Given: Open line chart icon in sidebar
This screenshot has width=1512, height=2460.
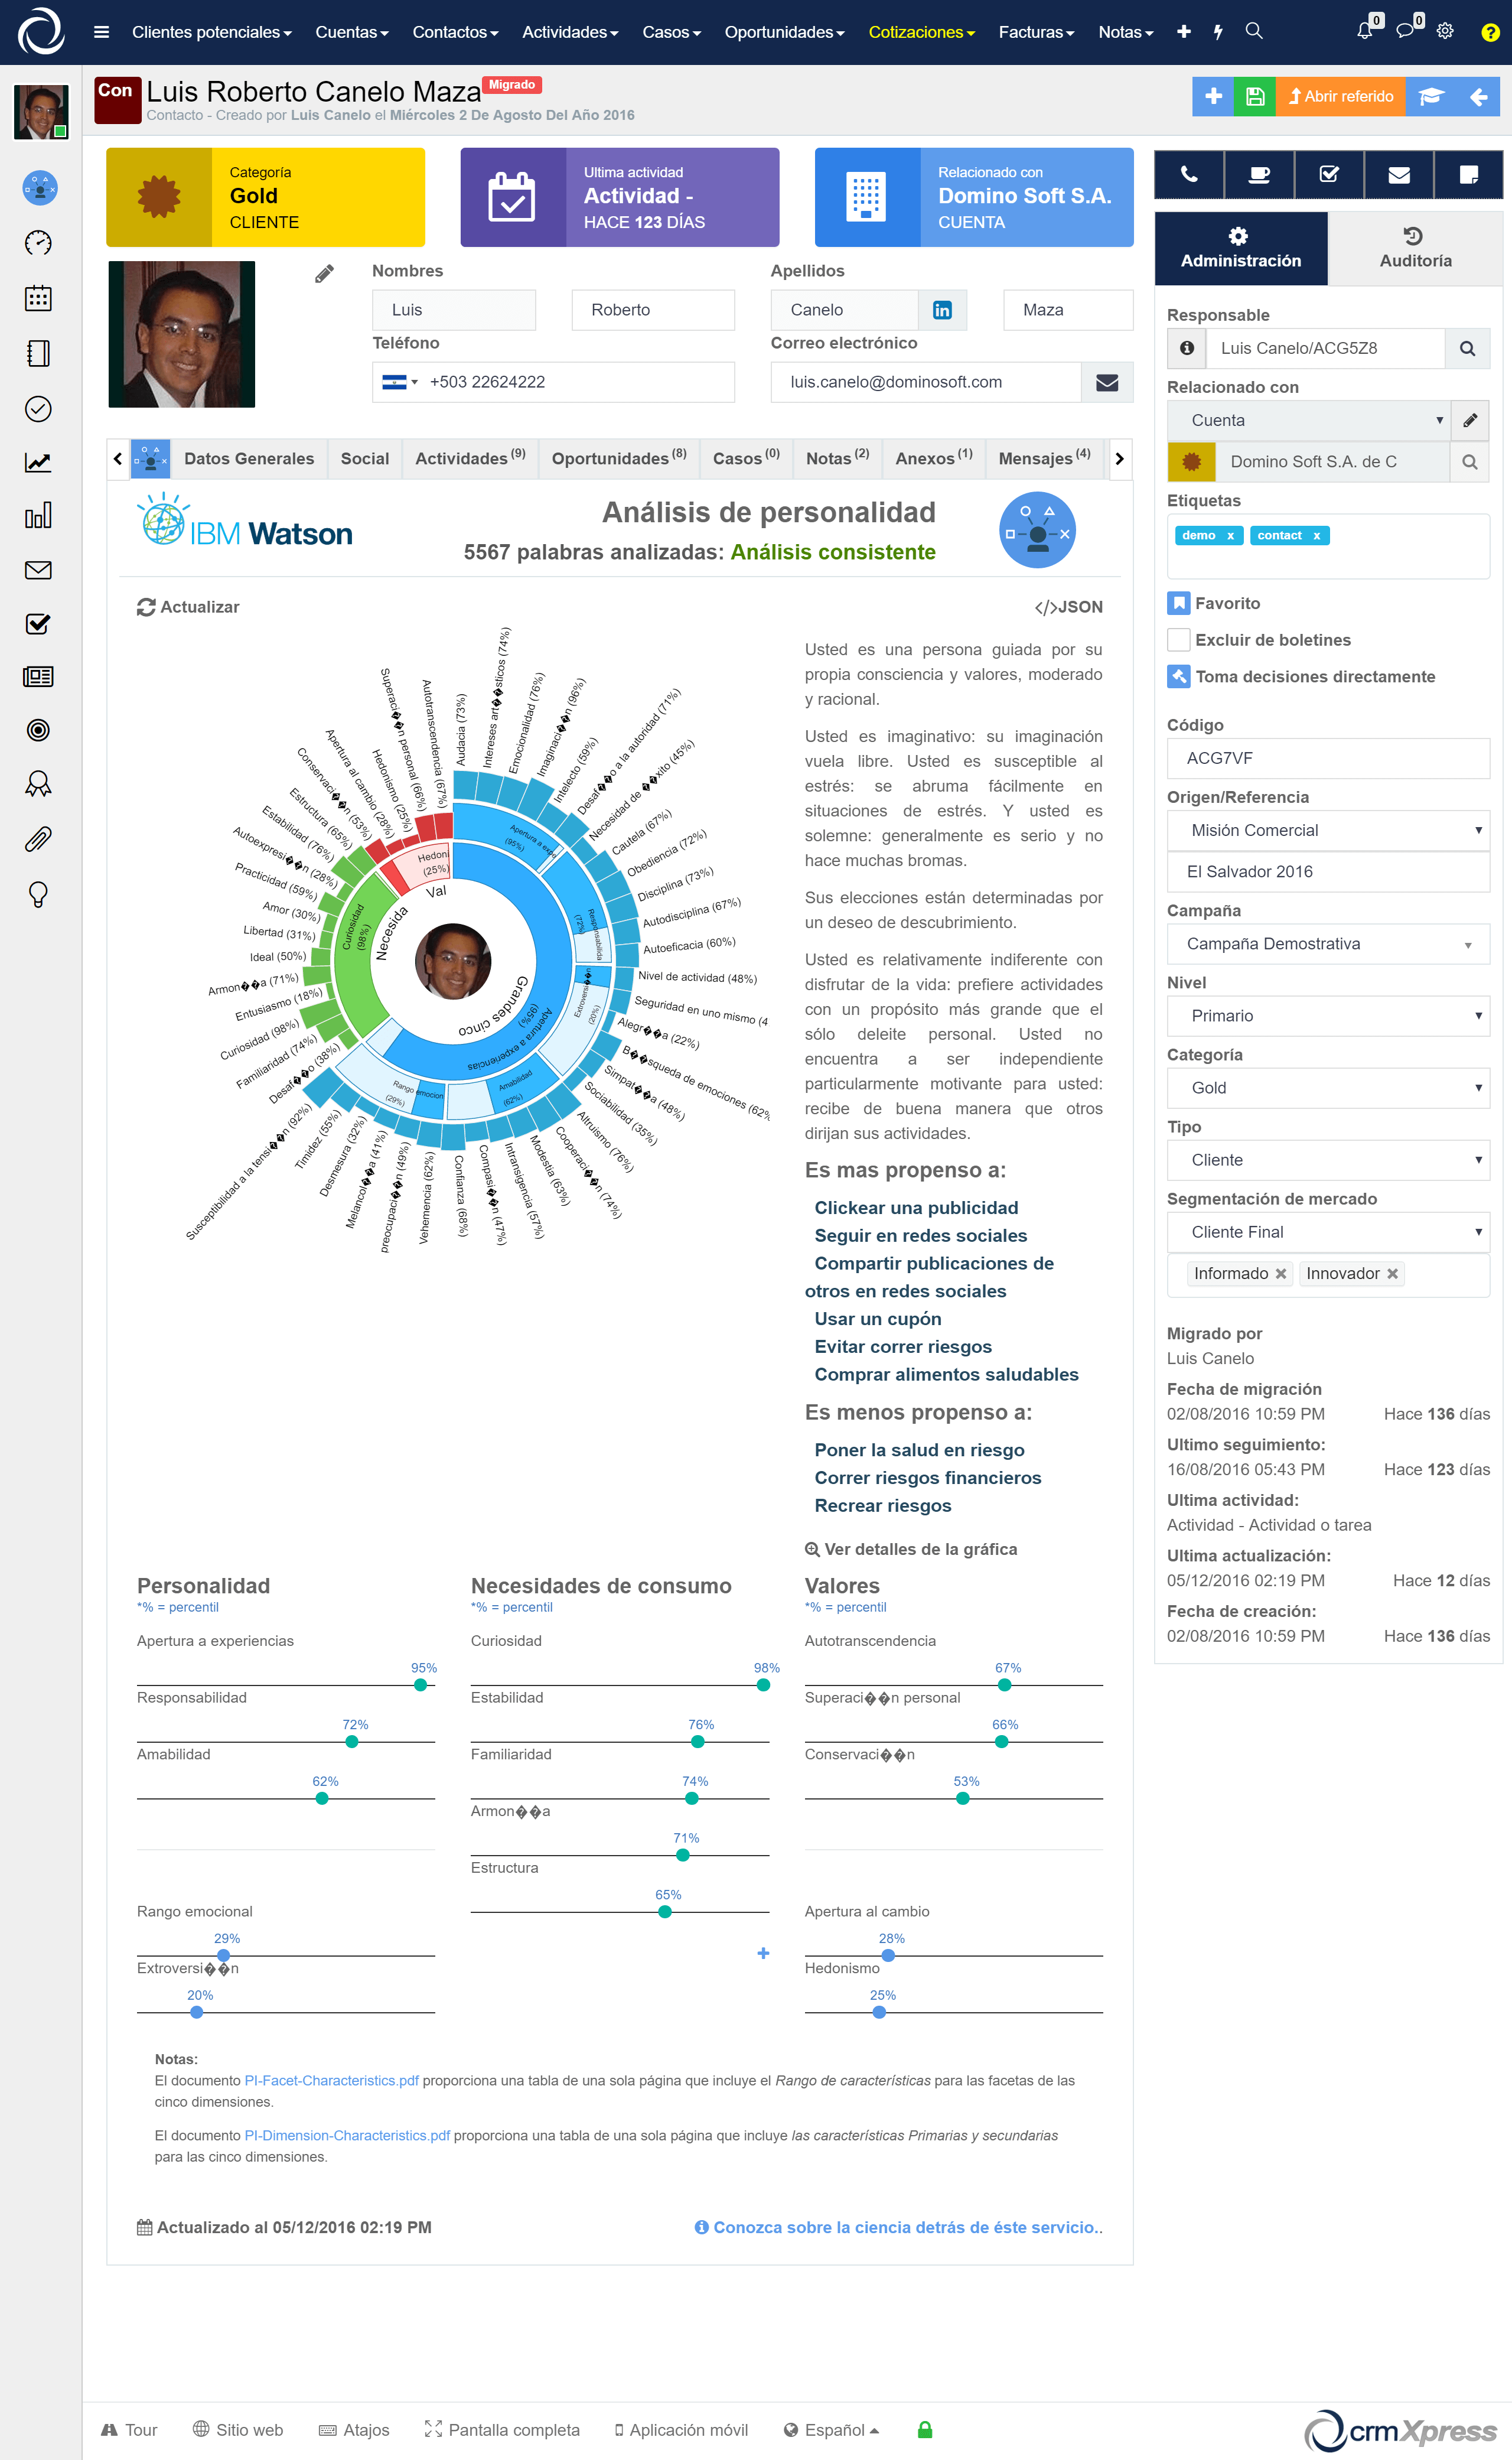Looking at the screenshot, I should point(38,462).
